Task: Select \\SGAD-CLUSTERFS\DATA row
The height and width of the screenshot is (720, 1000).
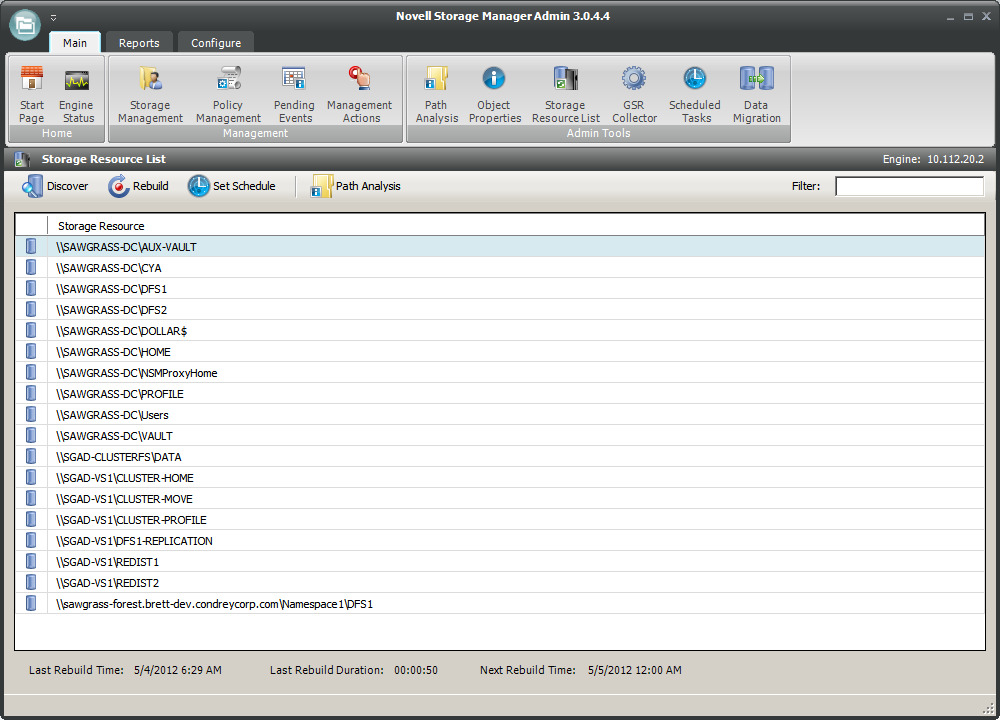Action: [x=500, y=457]
